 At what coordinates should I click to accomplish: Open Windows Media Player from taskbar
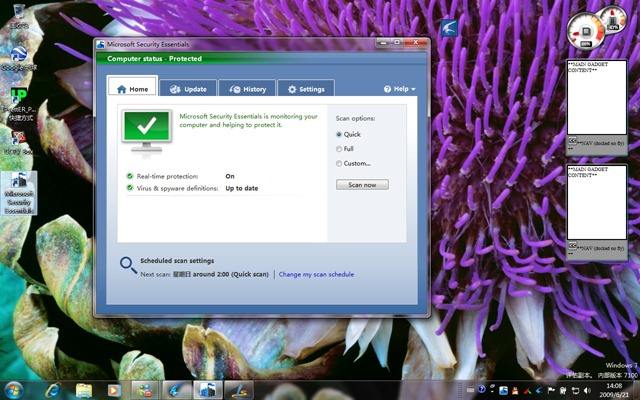pyautogui.click(x=114, y=390)
